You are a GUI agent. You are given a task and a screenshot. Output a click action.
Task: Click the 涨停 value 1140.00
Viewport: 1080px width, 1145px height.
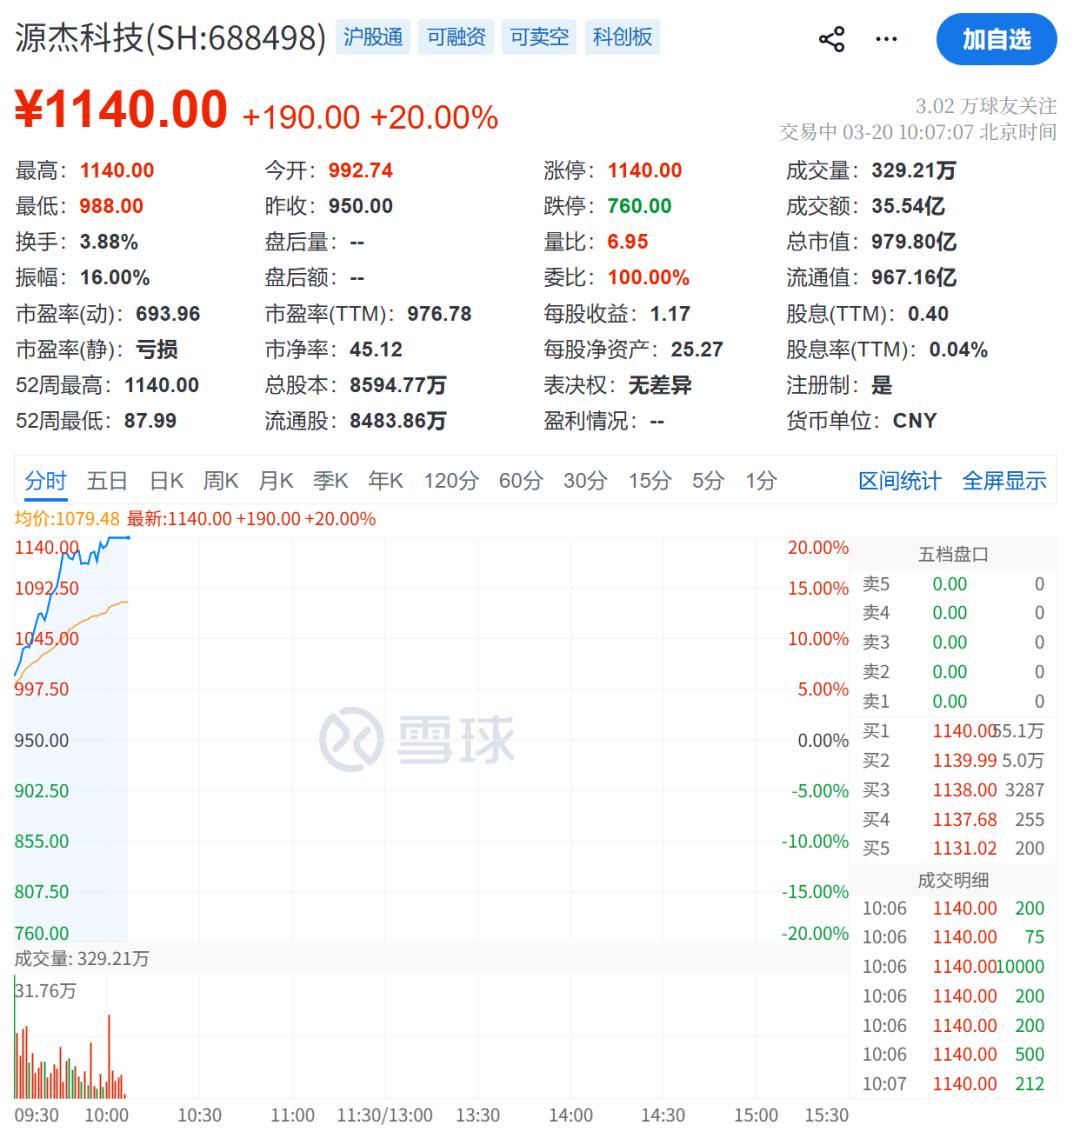(644, 170)
